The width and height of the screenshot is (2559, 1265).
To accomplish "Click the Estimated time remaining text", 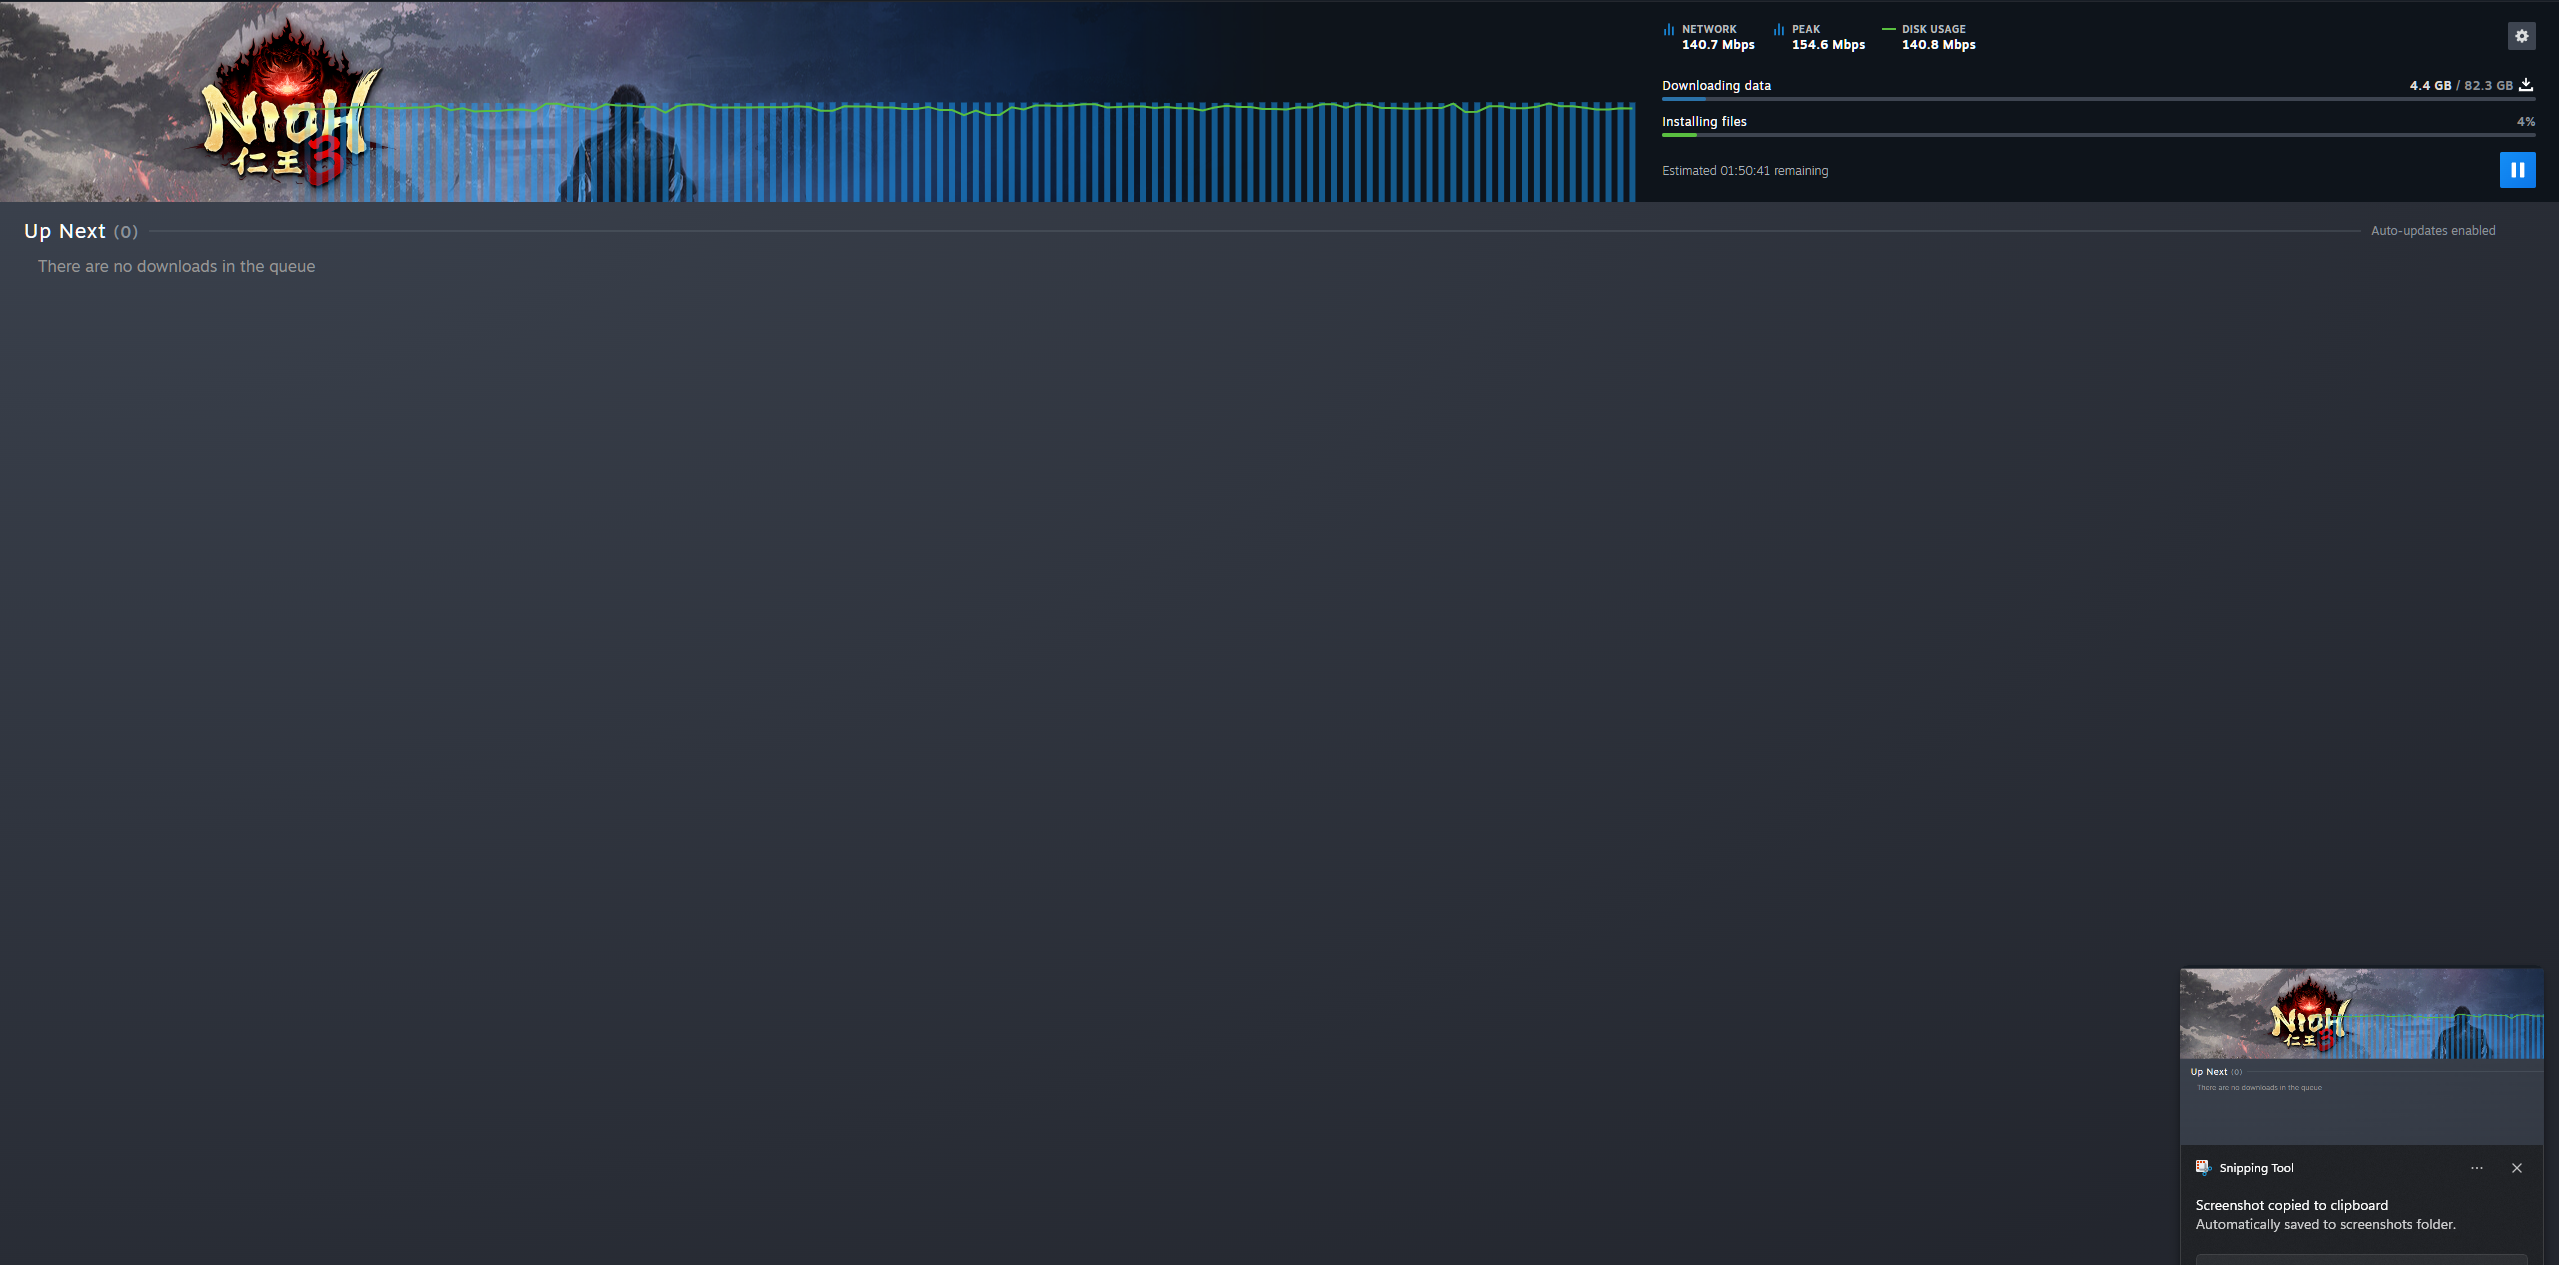I will [x=1744, y=171].
